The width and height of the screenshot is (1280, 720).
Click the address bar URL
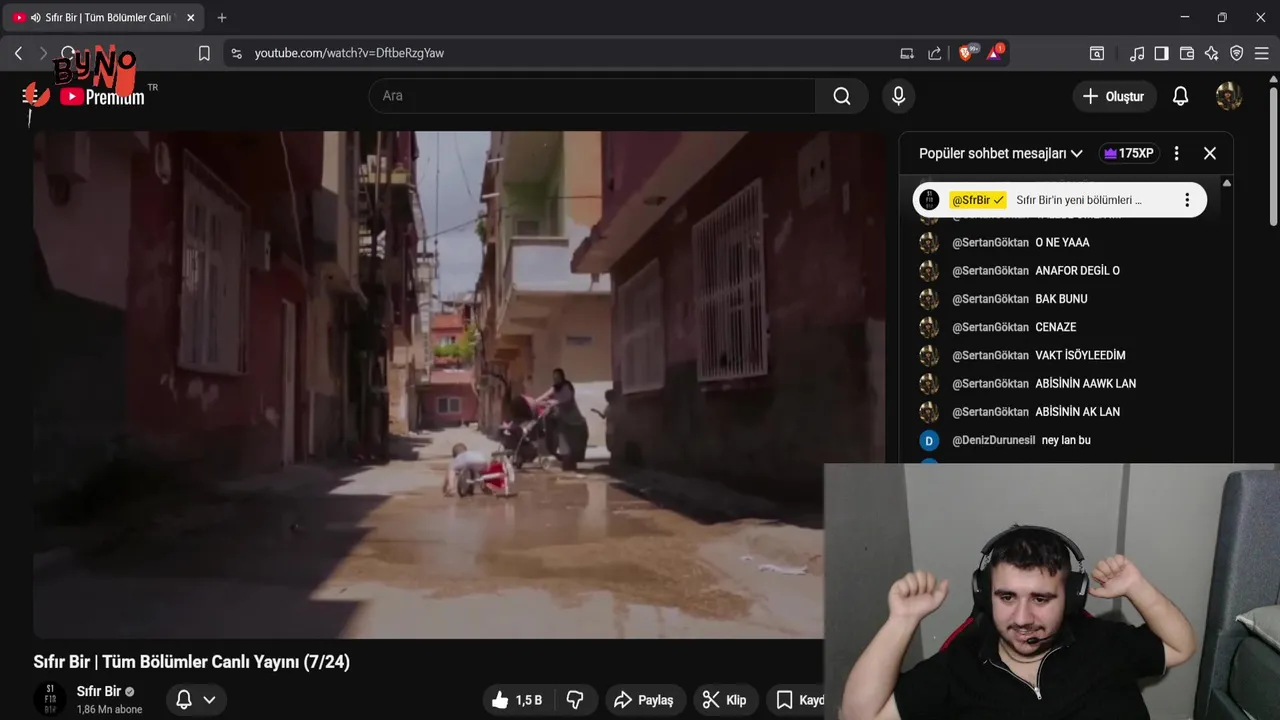pos(349,53)
